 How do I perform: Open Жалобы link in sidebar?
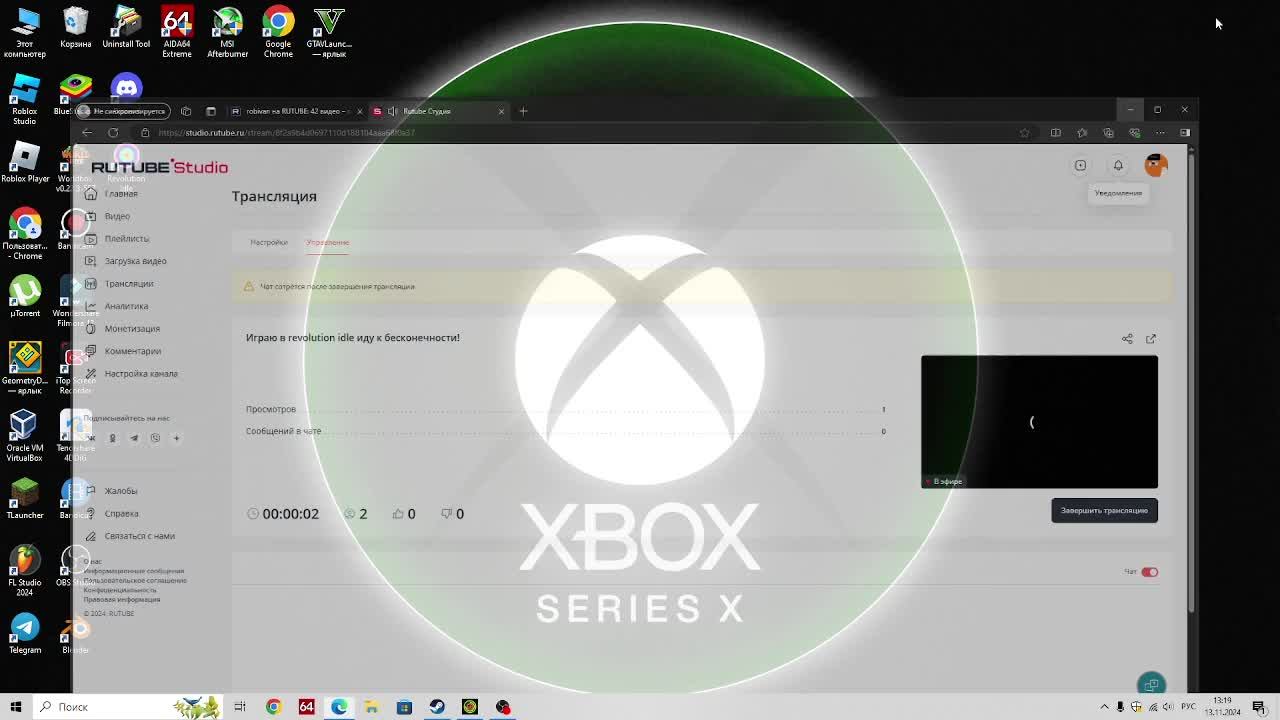coord(121,491)
